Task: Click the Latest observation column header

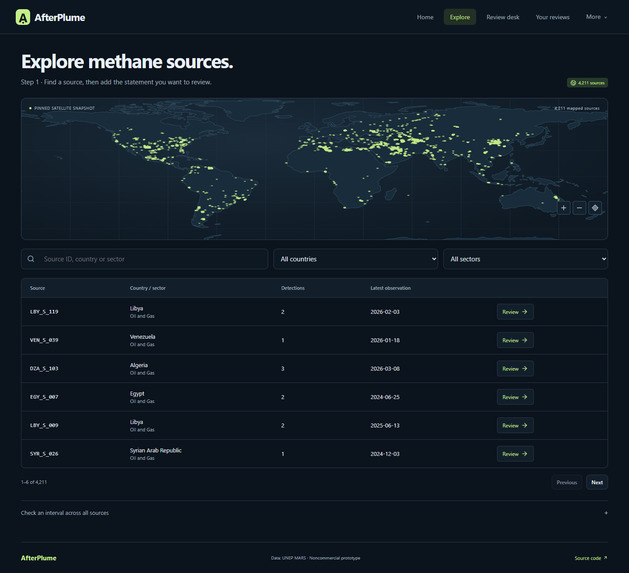Action: (390, 288)
